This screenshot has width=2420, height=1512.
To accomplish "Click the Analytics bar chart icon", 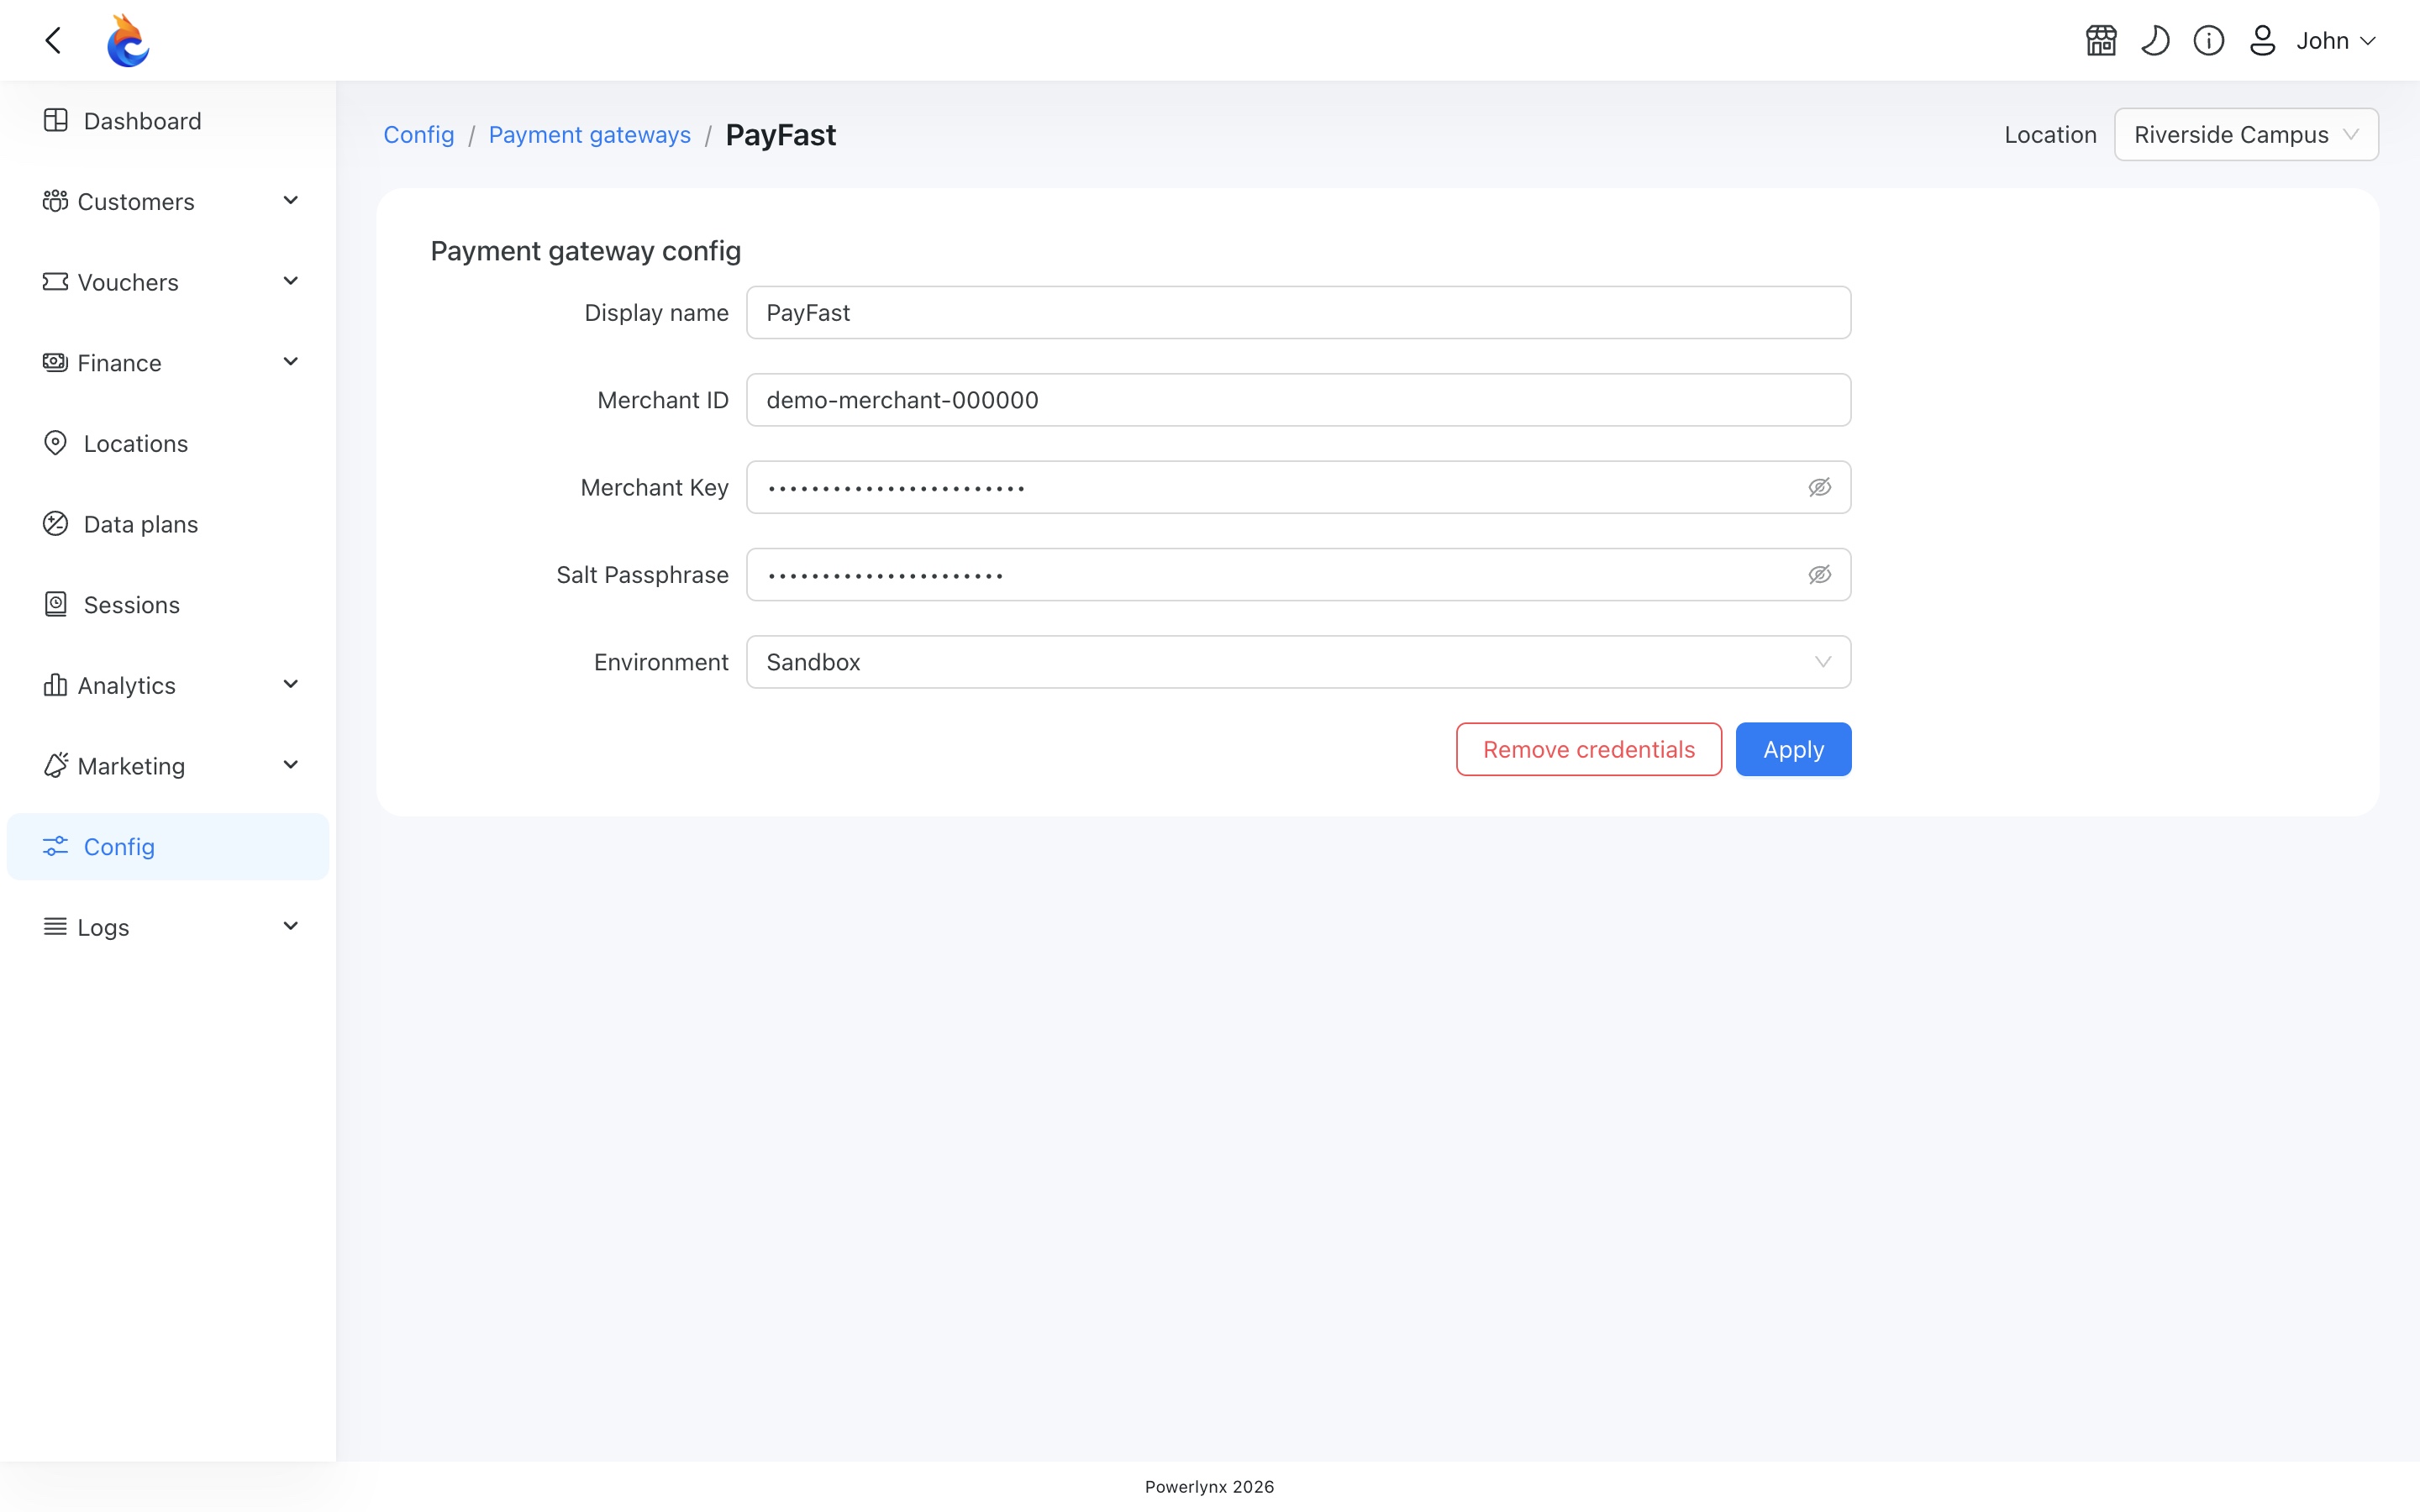I will (55, 685).
